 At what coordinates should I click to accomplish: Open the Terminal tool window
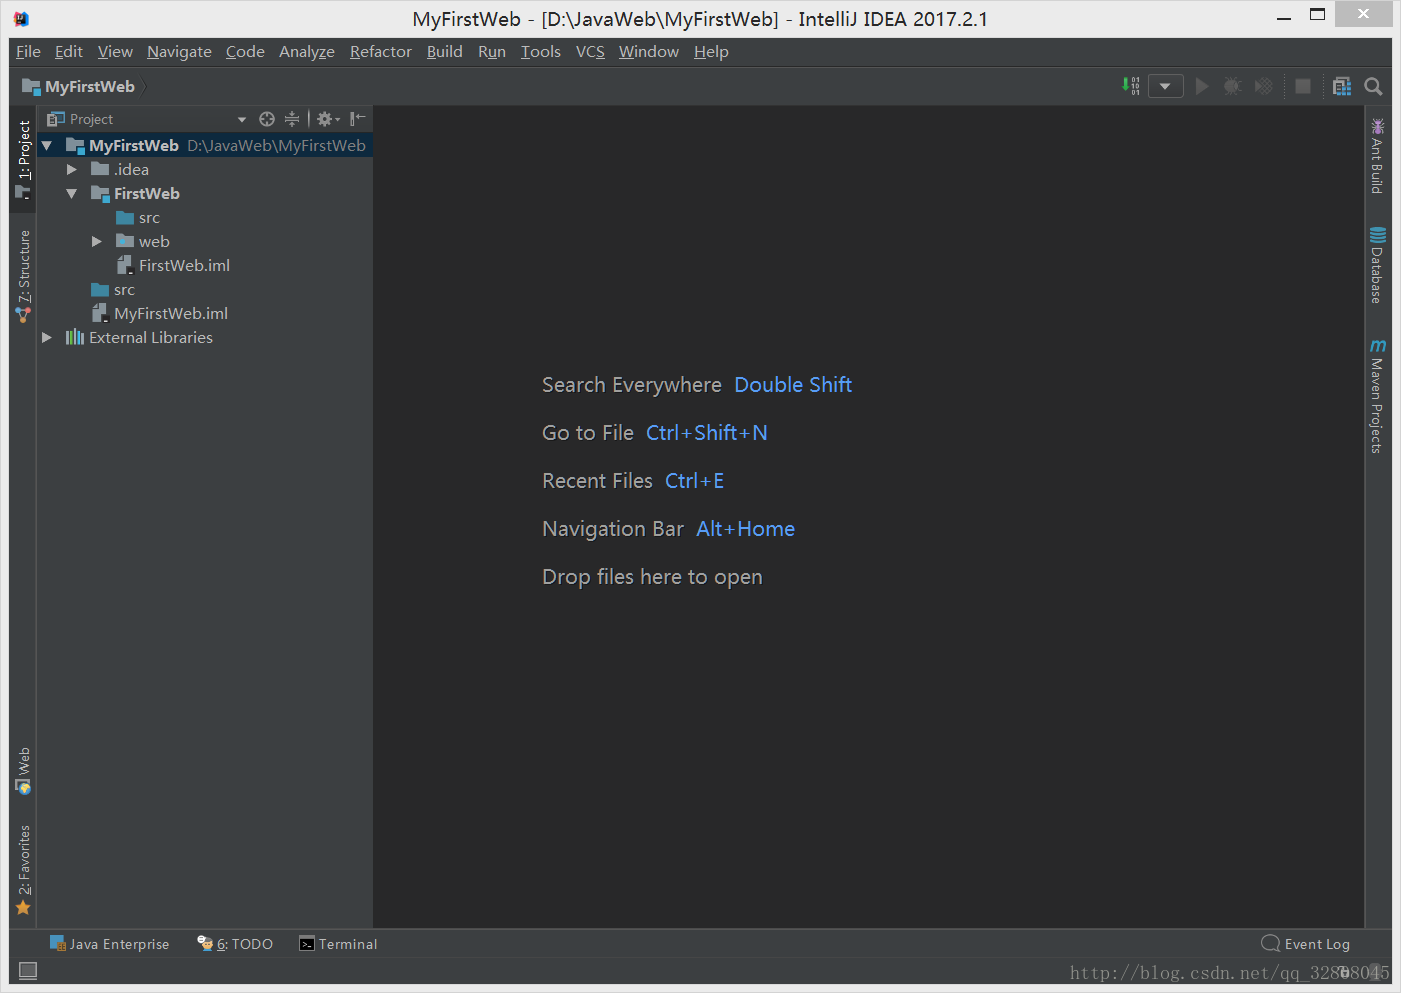[x=338, y=944]
